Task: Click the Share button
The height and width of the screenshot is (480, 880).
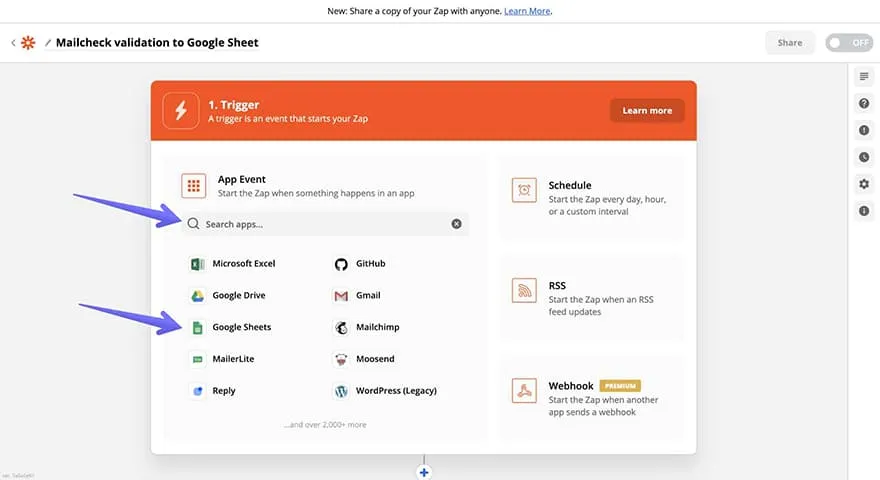Action: (789, 43)
